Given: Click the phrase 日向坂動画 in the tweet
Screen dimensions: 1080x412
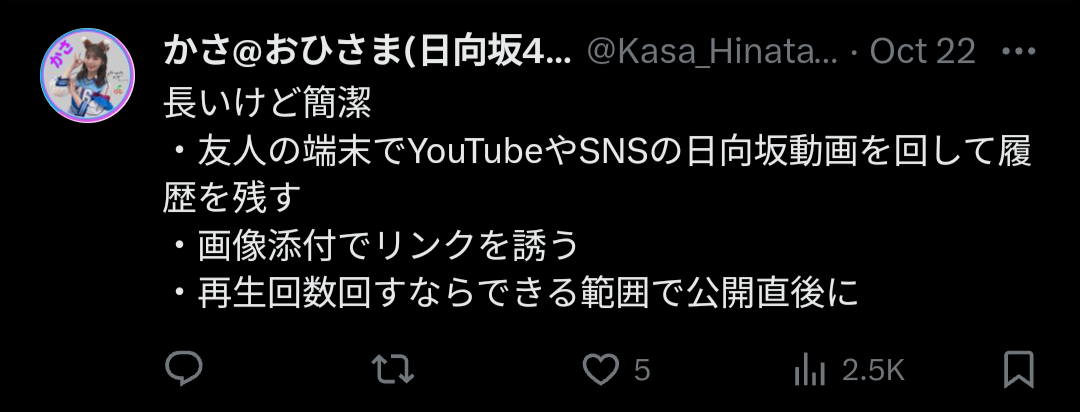Looking at the screenshot, I should click(x=772, y=152).
